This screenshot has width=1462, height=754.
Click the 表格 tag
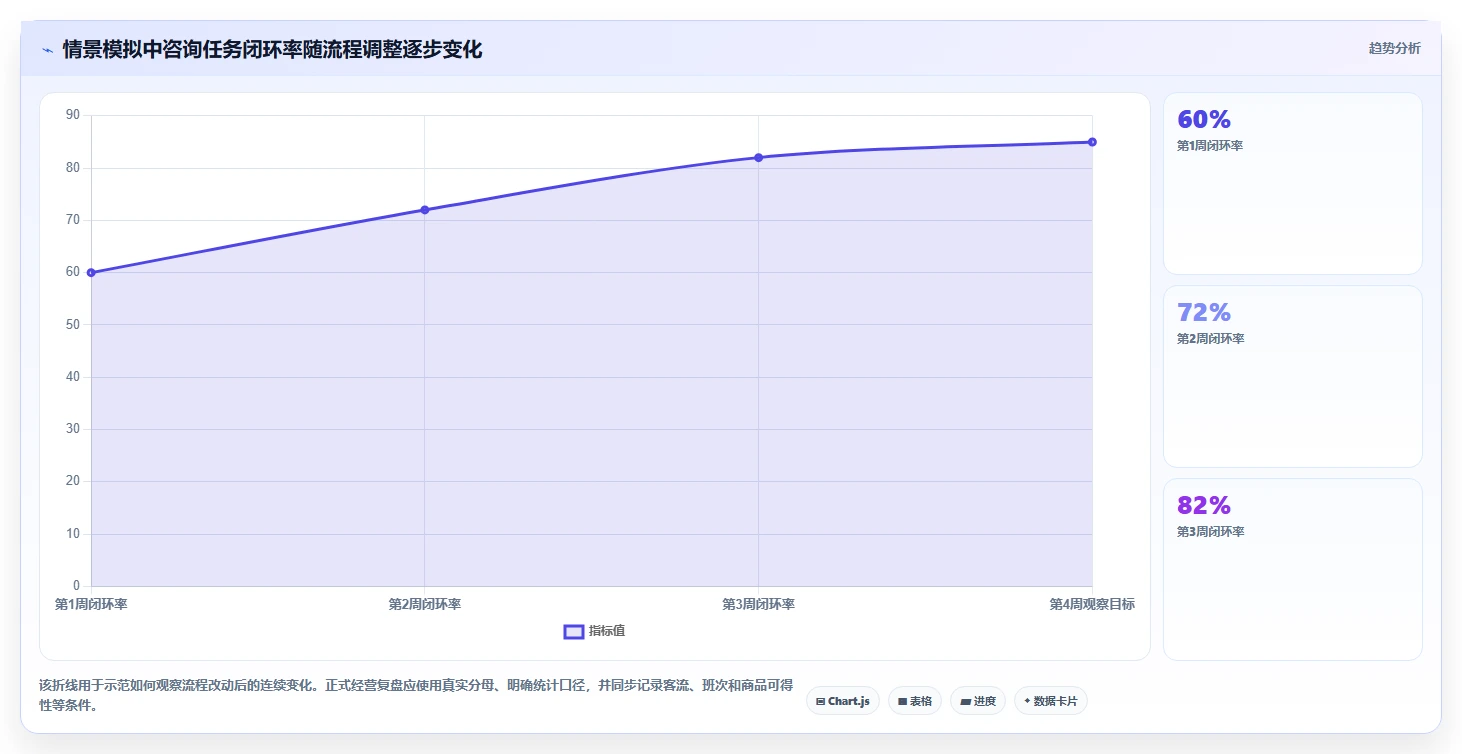click(x=915, y=701)
